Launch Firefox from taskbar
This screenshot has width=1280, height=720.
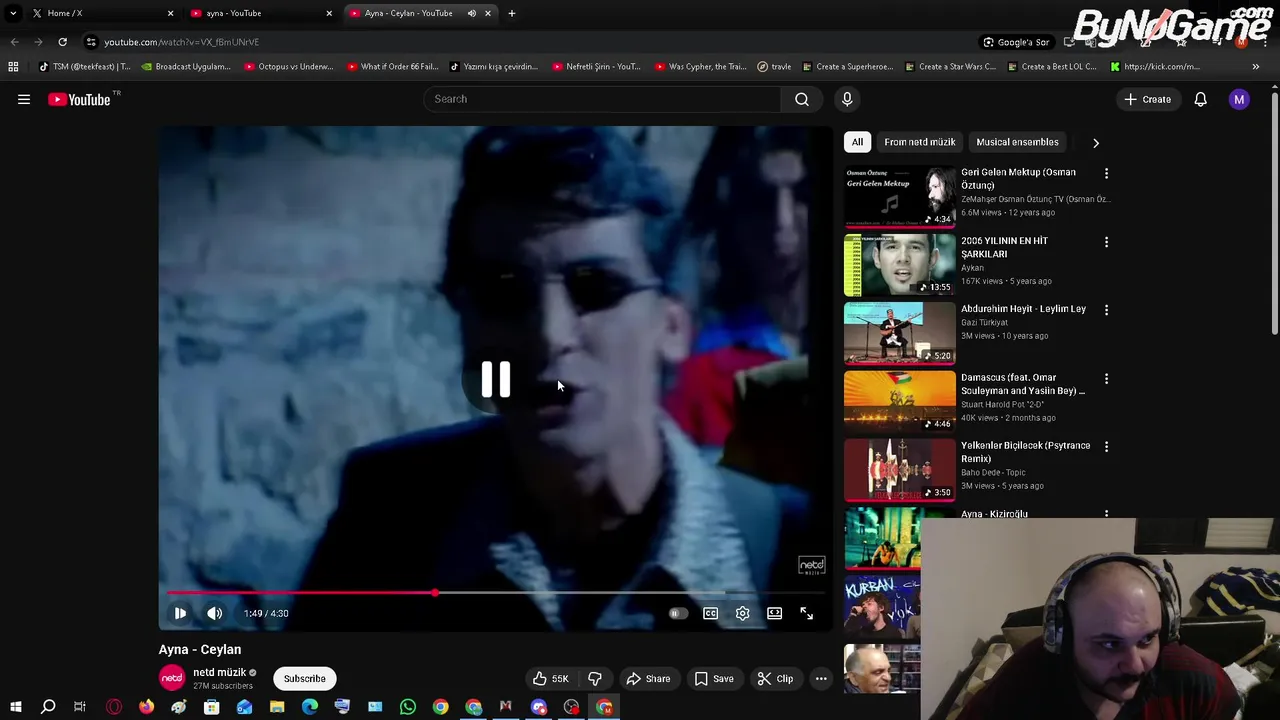(x=146, y=707)
